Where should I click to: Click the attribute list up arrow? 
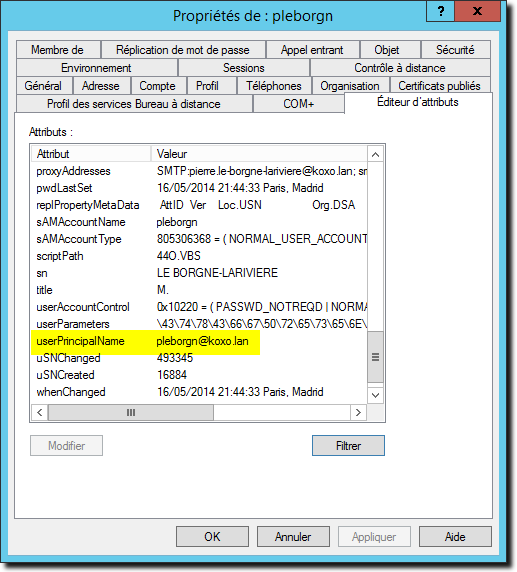coord(375,155)
